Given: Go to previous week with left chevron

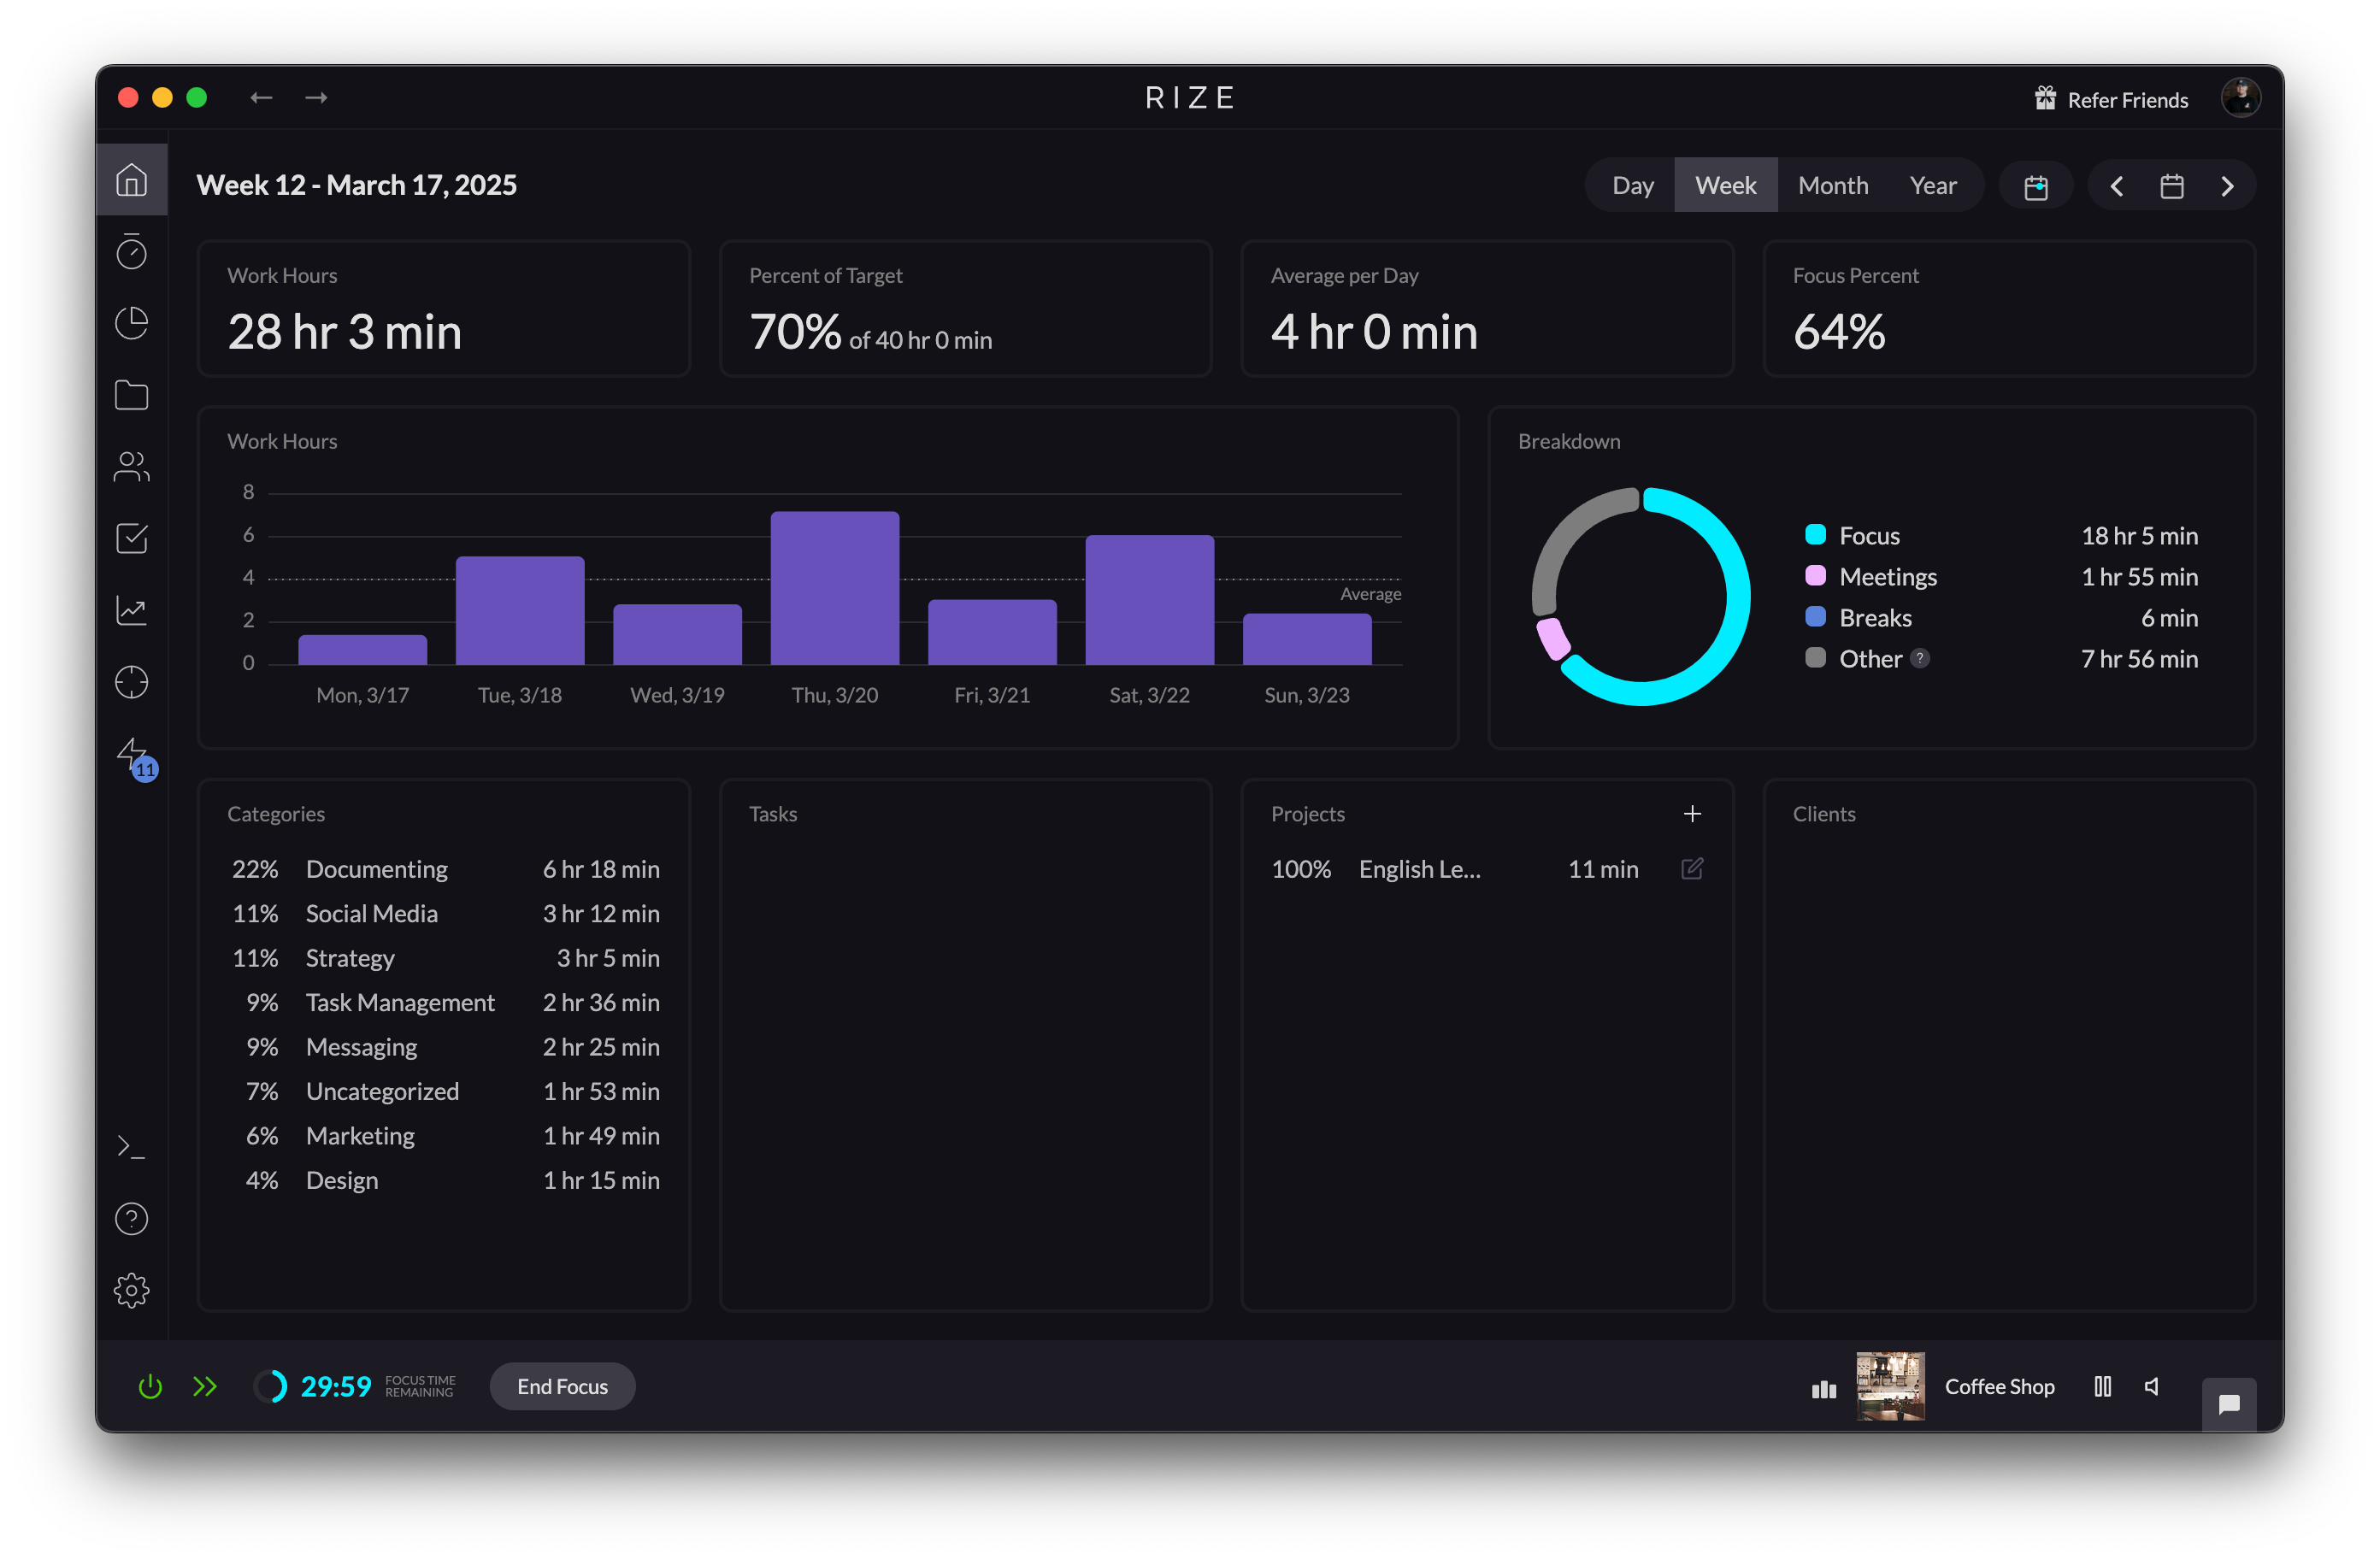Looking at the screenshot, I should [2116, 186].
